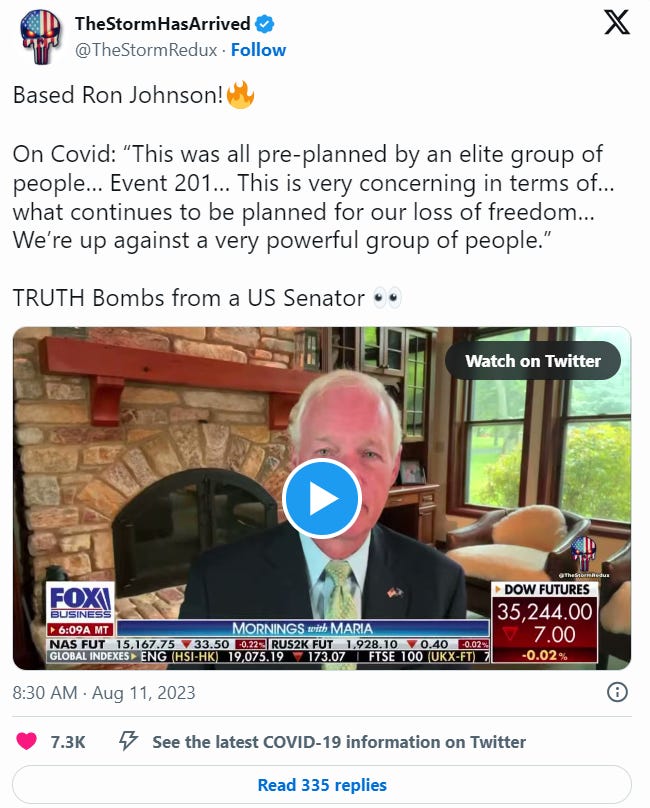Click the lightning bolt COVID icon

pos(128,741)
